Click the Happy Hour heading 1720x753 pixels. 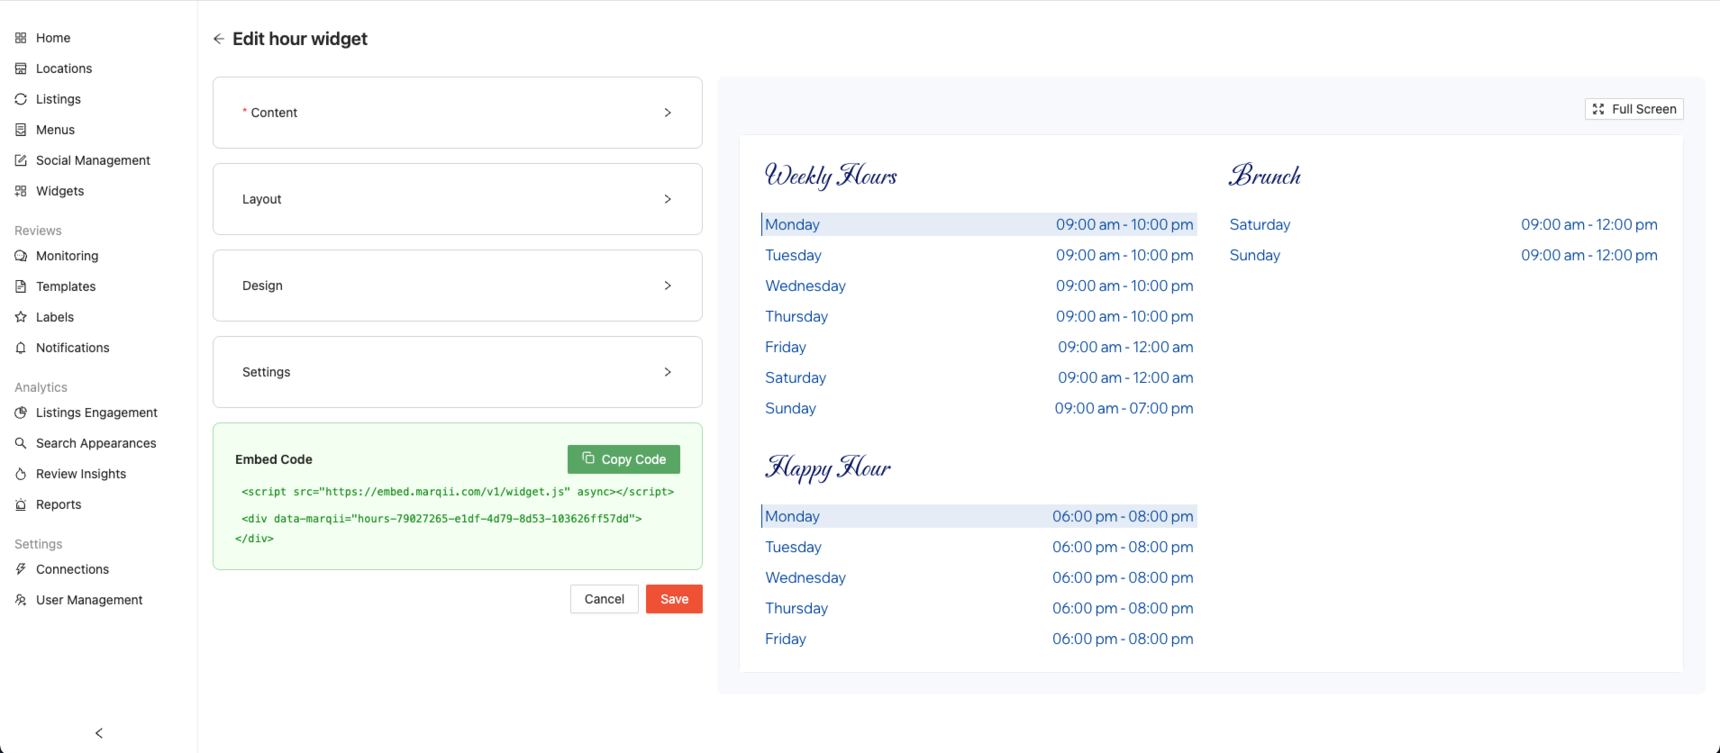click(828, 468)
